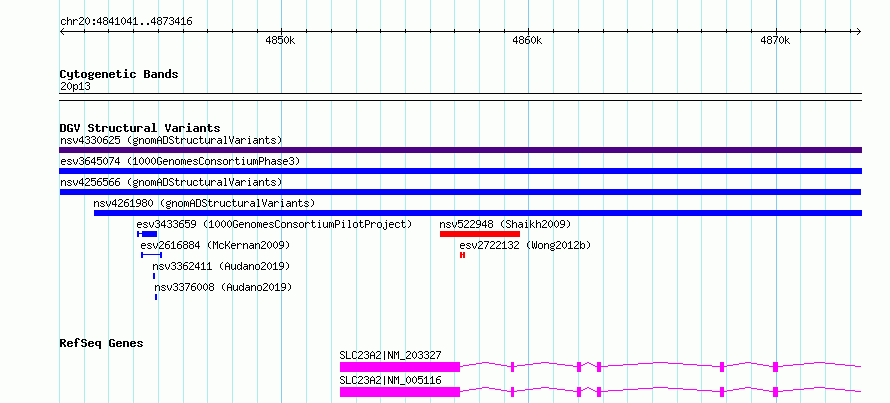Open the esv3433659 (1000GenomesConsortiumPilotProject) label
This screenshot has height=403, width=890.
click(274, 224)
